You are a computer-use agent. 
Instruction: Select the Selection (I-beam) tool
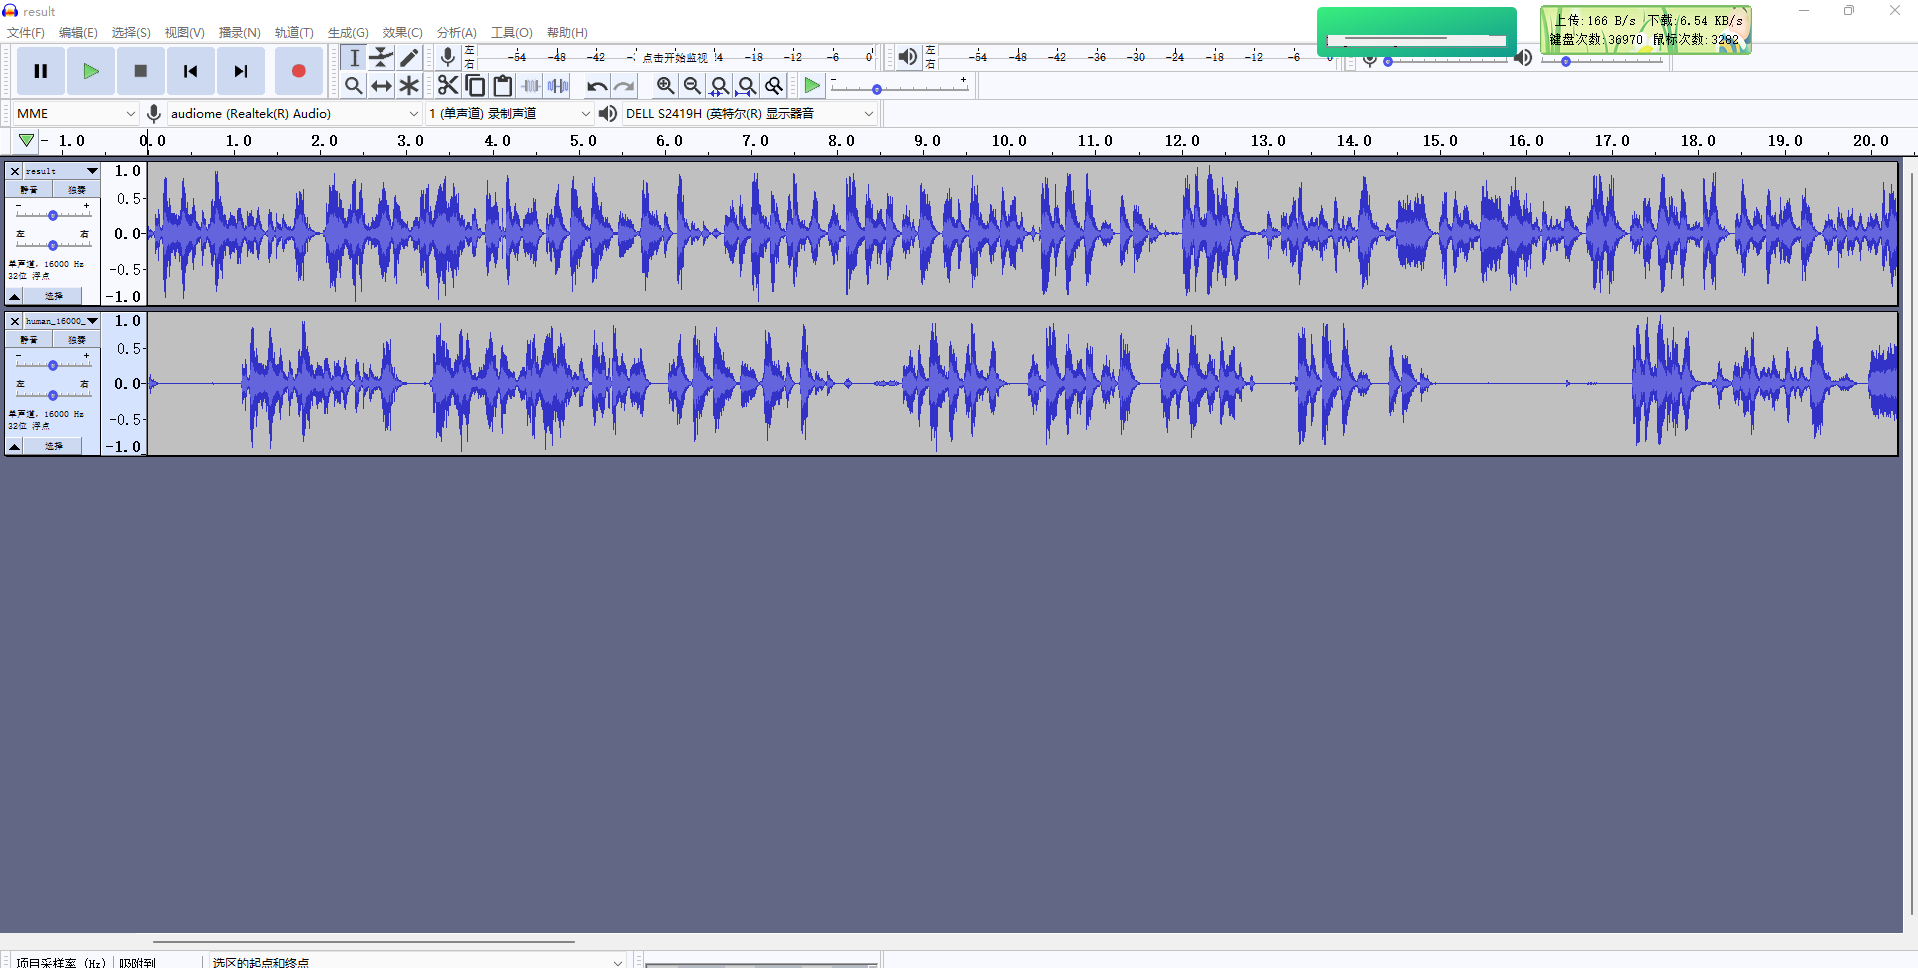(x=354, y=58)
